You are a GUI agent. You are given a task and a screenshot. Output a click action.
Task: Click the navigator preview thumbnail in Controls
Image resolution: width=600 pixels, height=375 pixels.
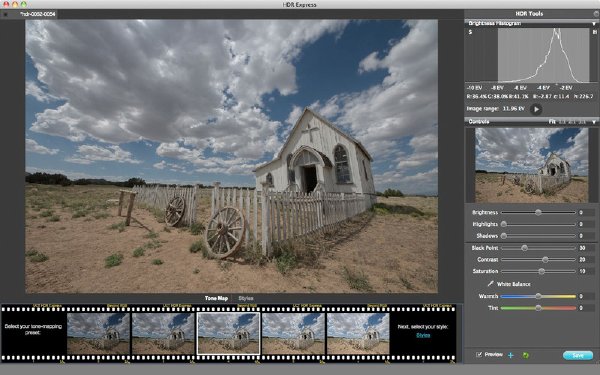(x=532, y=165)
